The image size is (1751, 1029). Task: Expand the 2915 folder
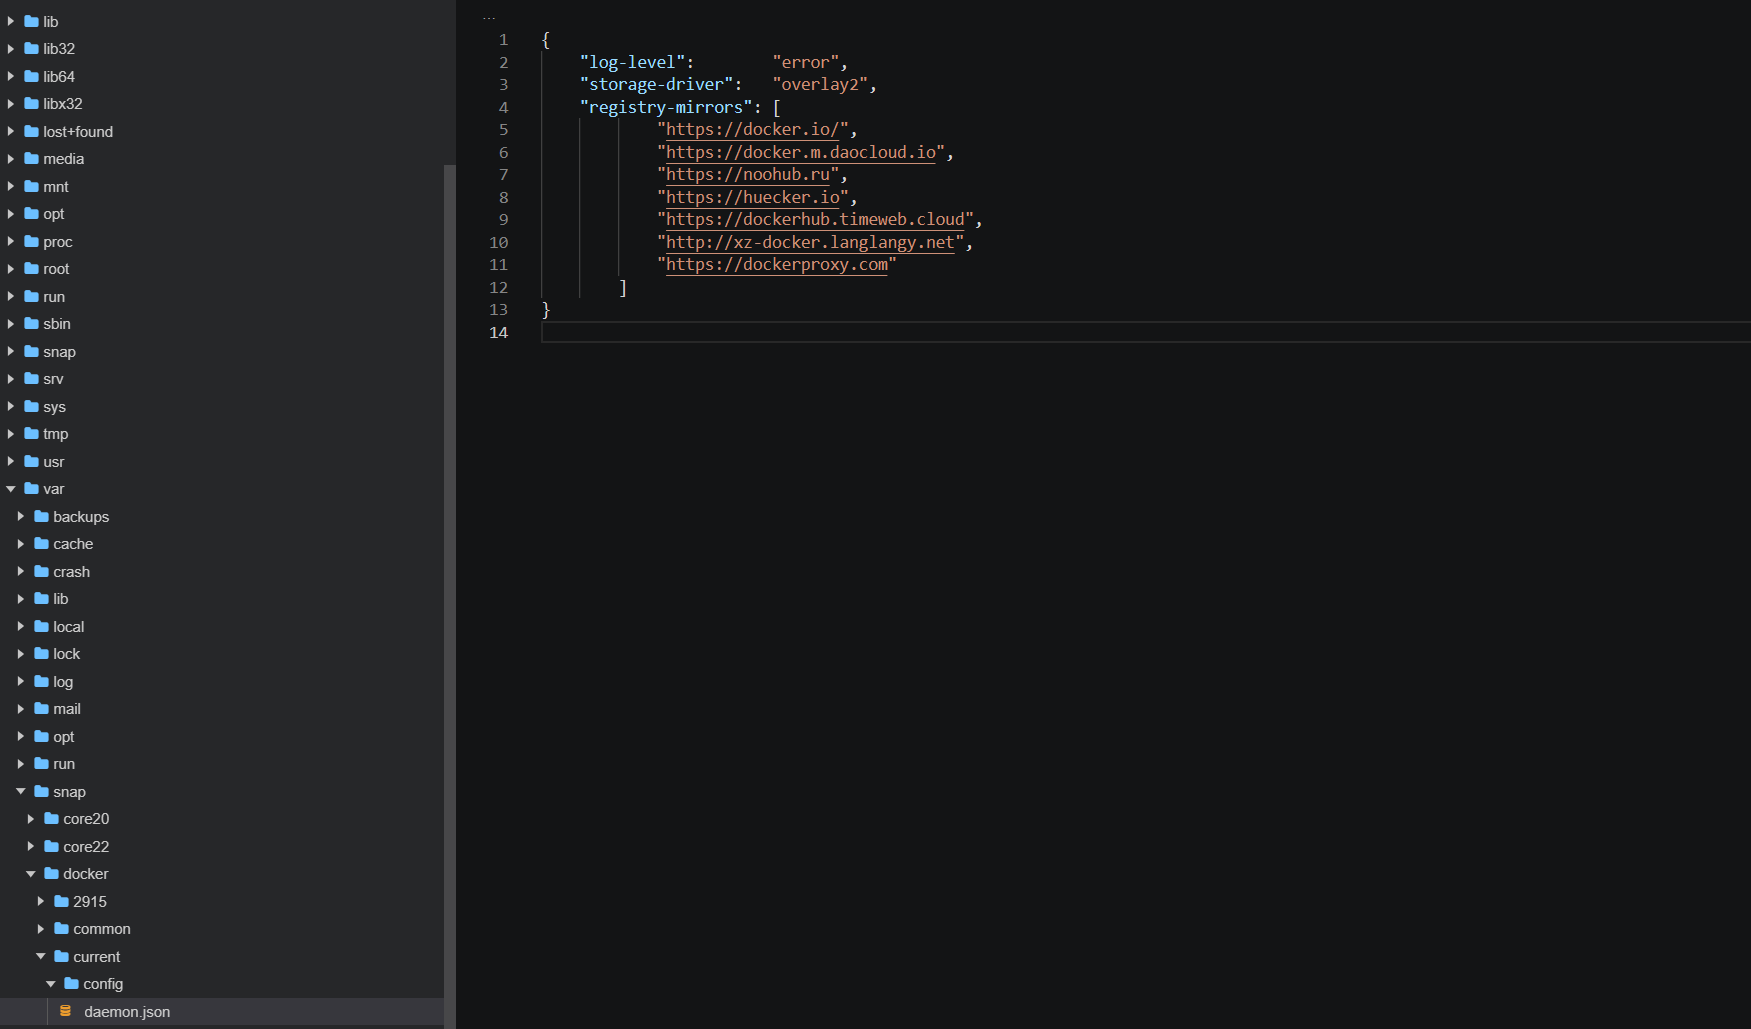(x=41, y=901)
